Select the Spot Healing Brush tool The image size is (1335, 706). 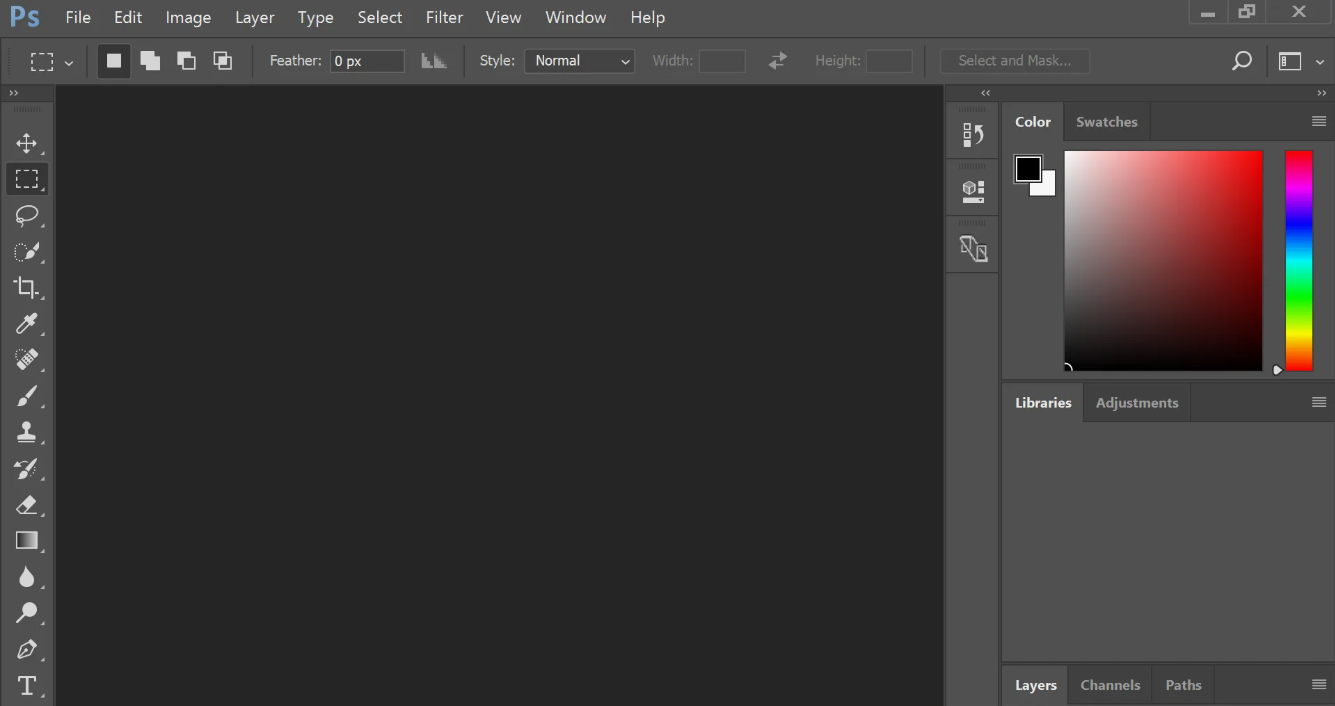tap(27, 360)
